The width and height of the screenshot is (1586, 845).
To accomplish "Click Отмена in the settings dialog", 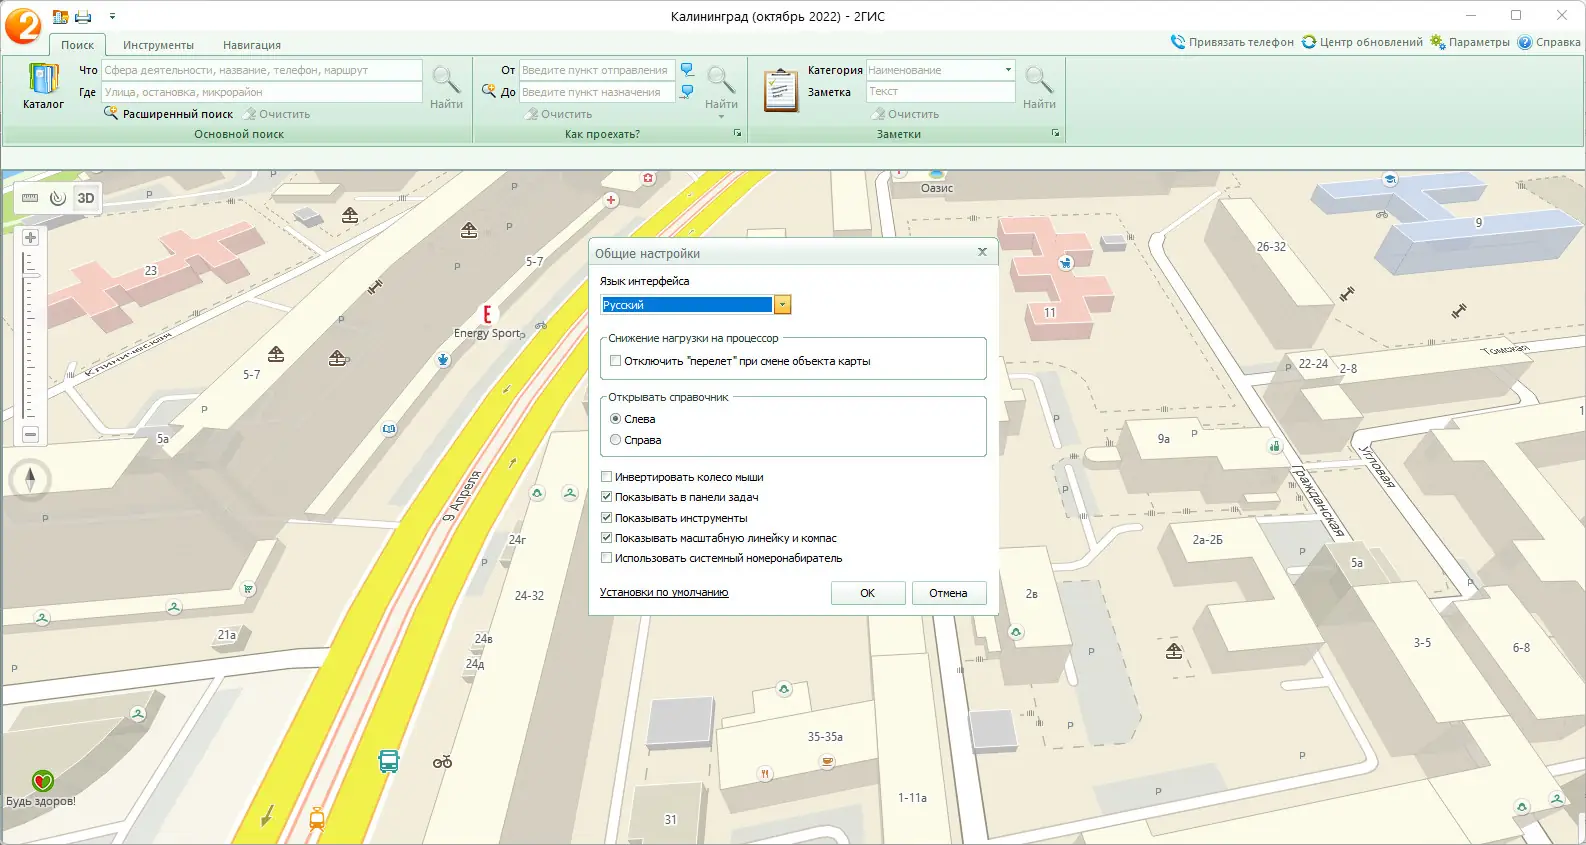I will pos(949,593).
